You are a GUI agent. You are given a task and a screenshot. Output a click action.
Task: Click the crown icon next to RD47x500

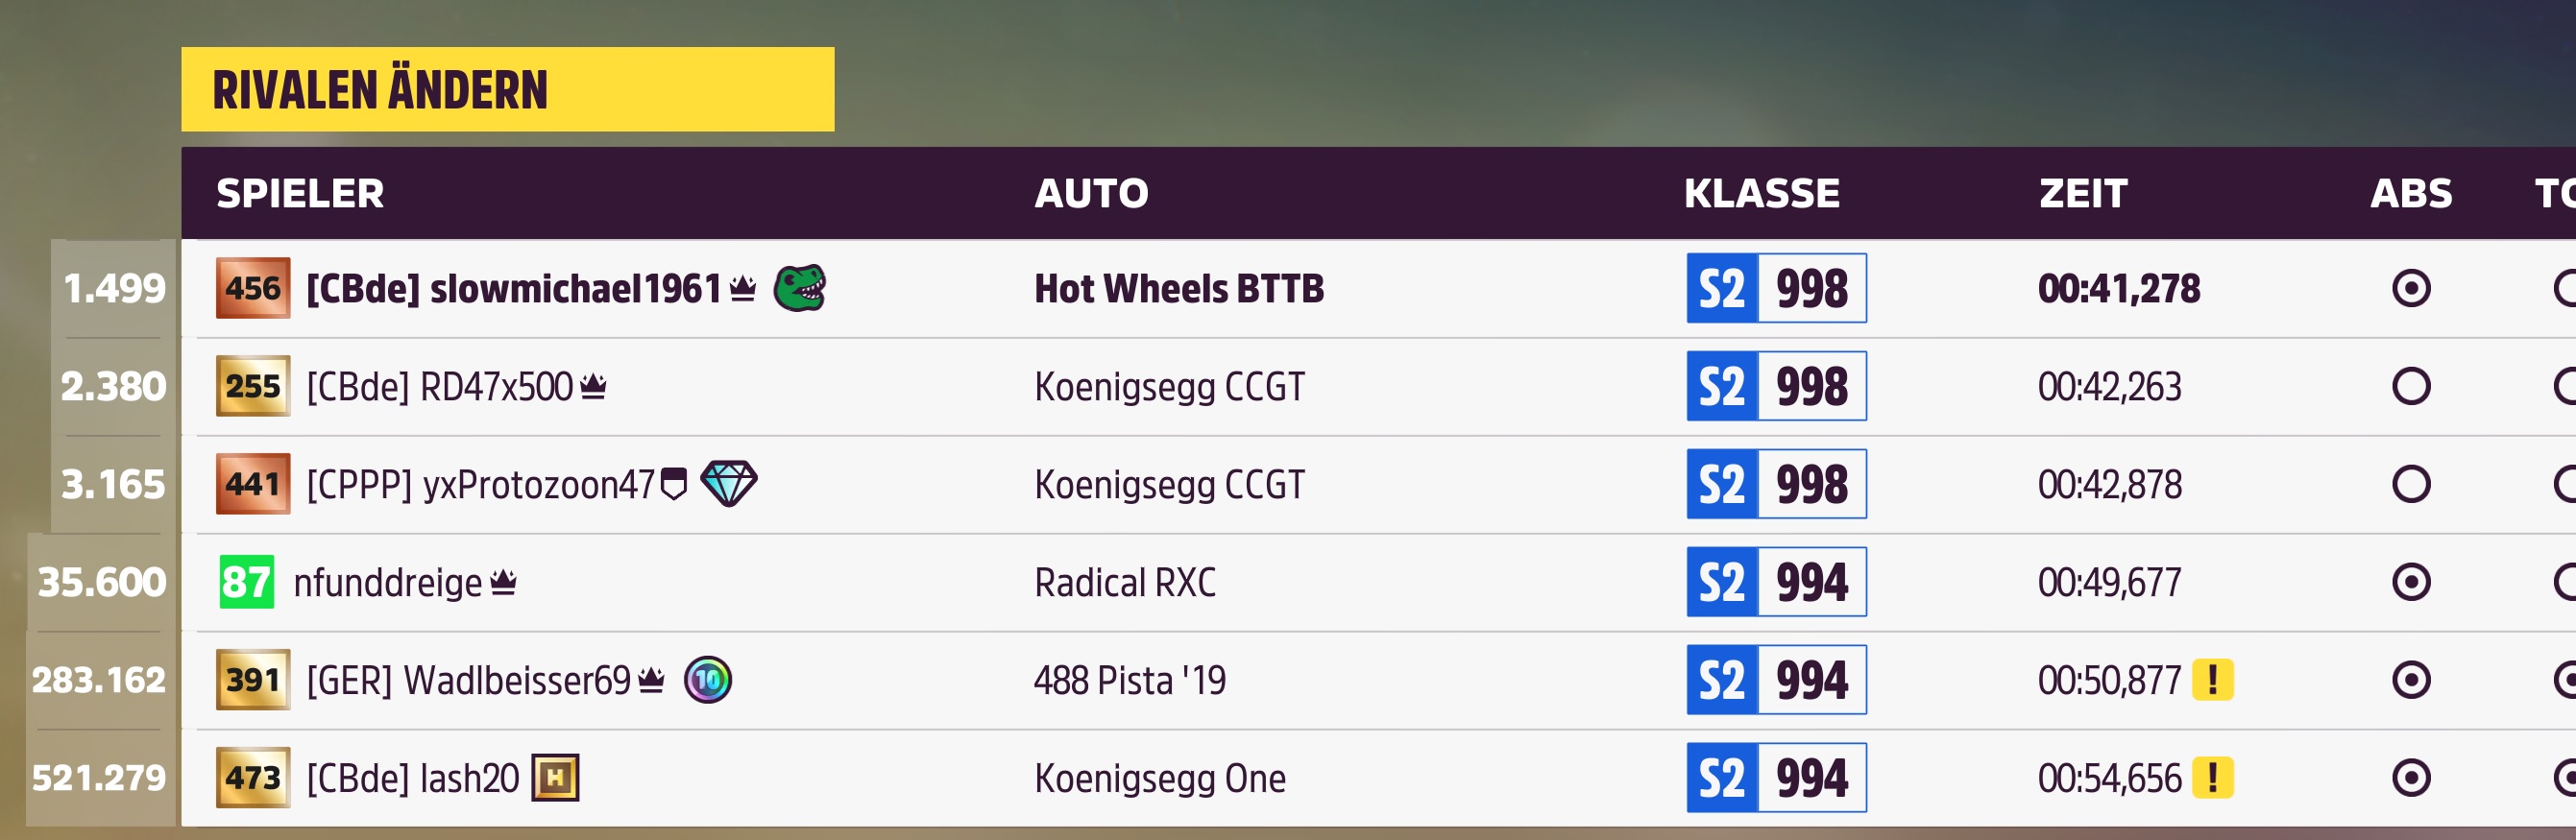pos(593,386)
